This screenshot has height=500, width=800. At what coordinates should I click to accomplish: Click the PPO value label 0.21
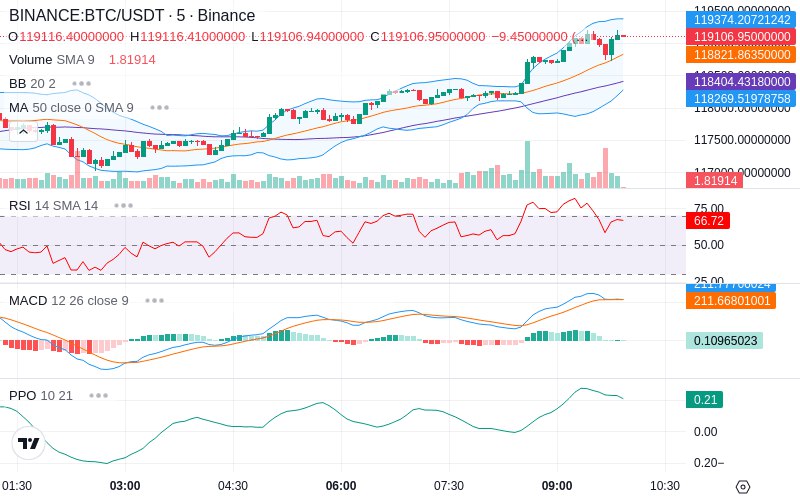705,399
